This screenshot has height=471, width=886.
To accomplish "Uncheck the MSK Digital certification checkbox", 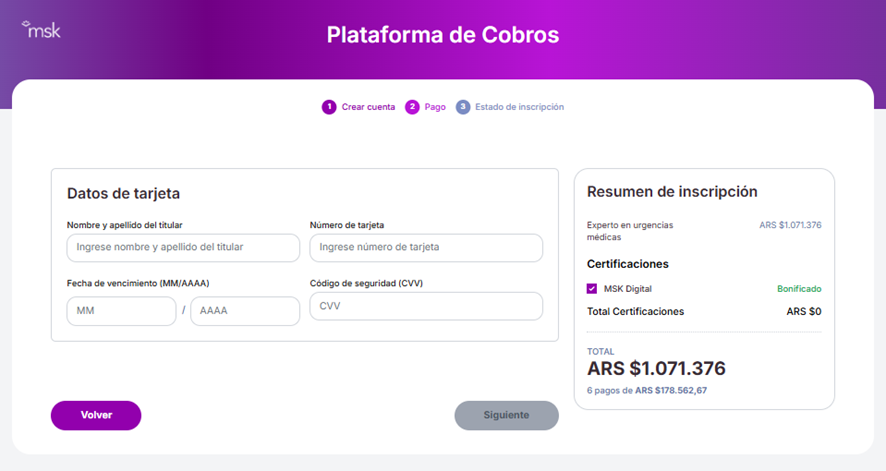I will (x=592, y=289).
